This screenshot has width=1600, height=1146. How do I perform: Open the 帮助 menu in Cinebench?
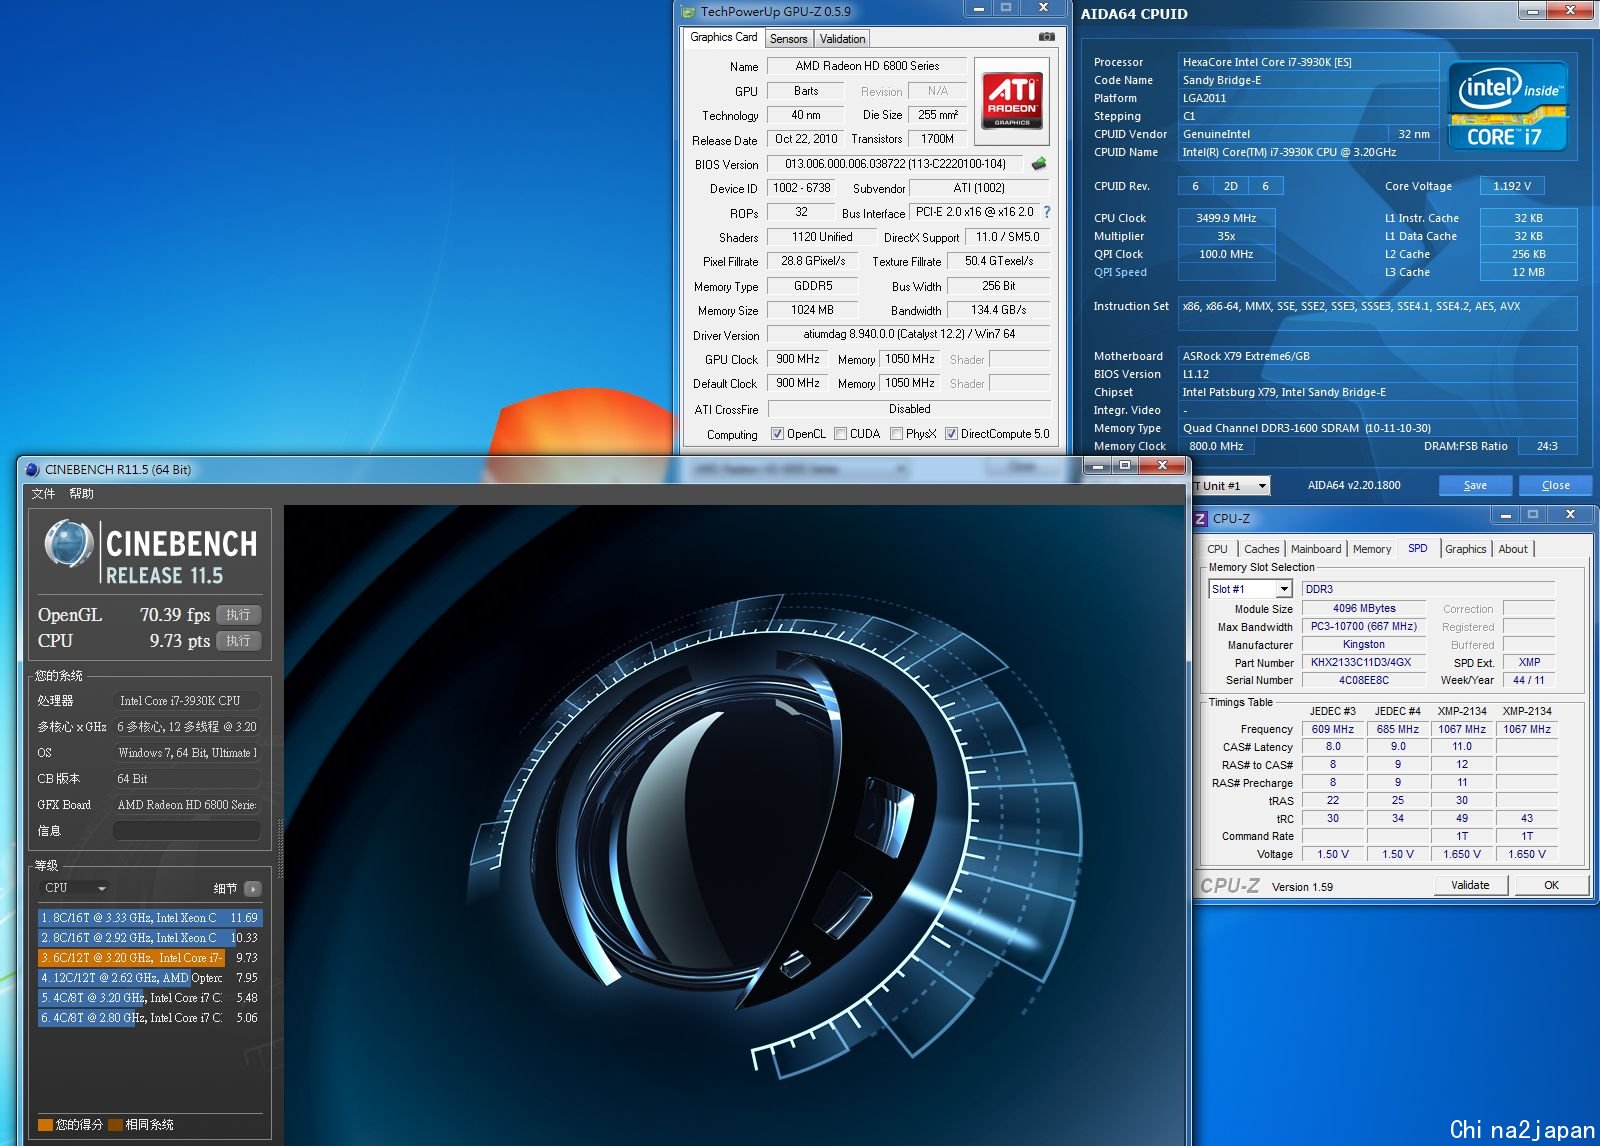click(x=81, y=494)
